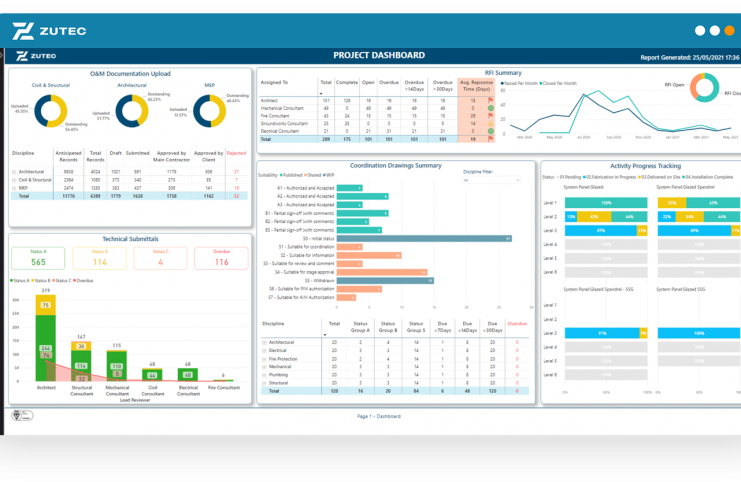
Task: Click the Status A 565 card
Action: click(38, 258)
